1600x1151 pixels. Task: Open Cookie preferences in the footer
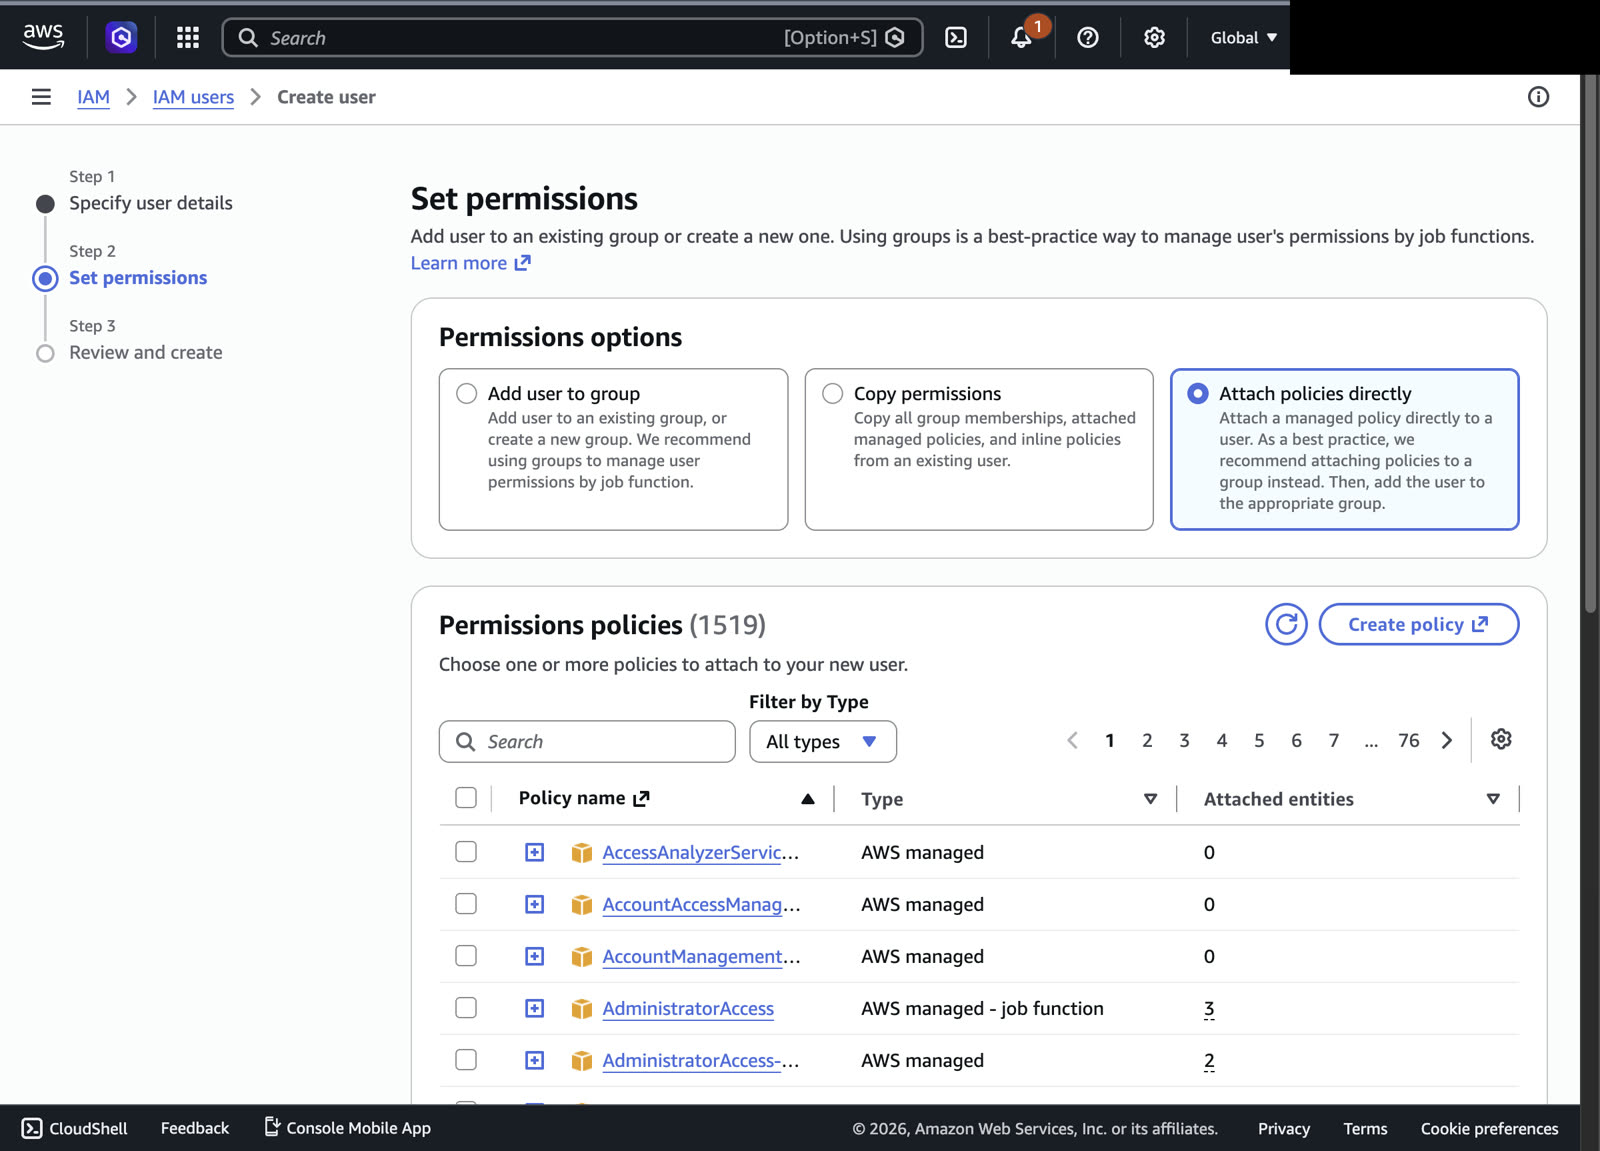click(1489, 1128)
